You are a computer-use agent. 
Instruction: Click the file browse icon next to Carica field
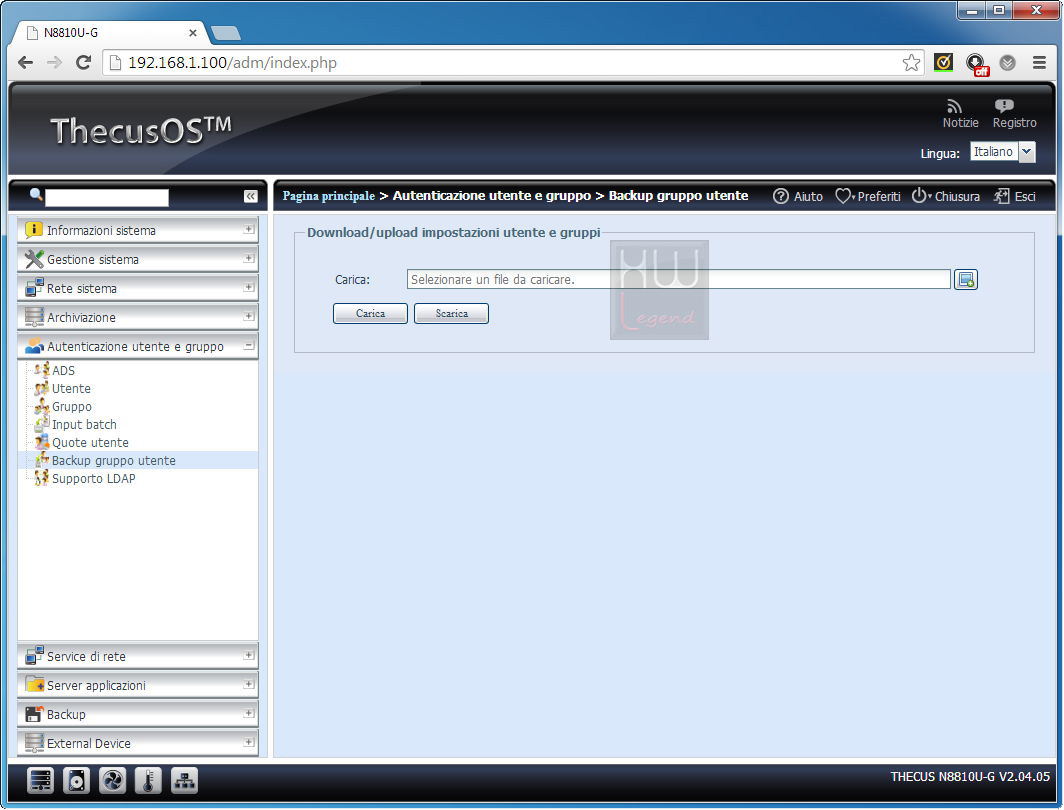tap(966, 279)
